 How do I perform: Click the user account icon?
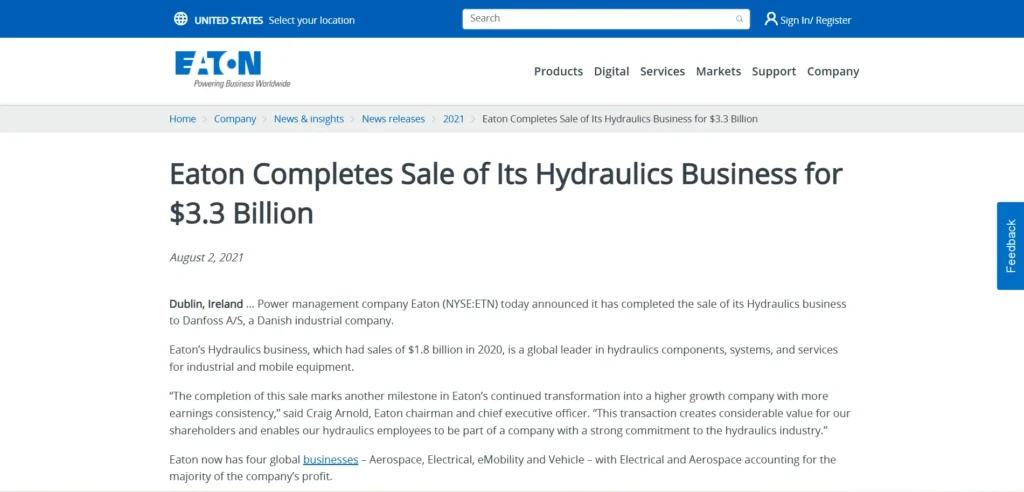click(771, 19)
